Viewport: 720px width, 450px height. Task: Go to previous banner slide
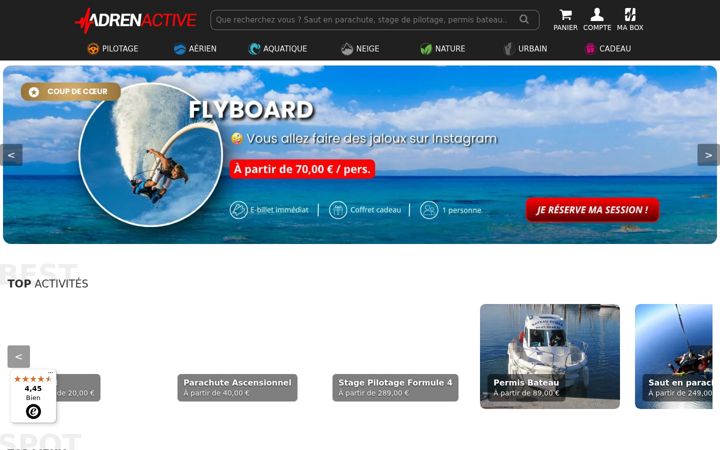pos(11,155)
